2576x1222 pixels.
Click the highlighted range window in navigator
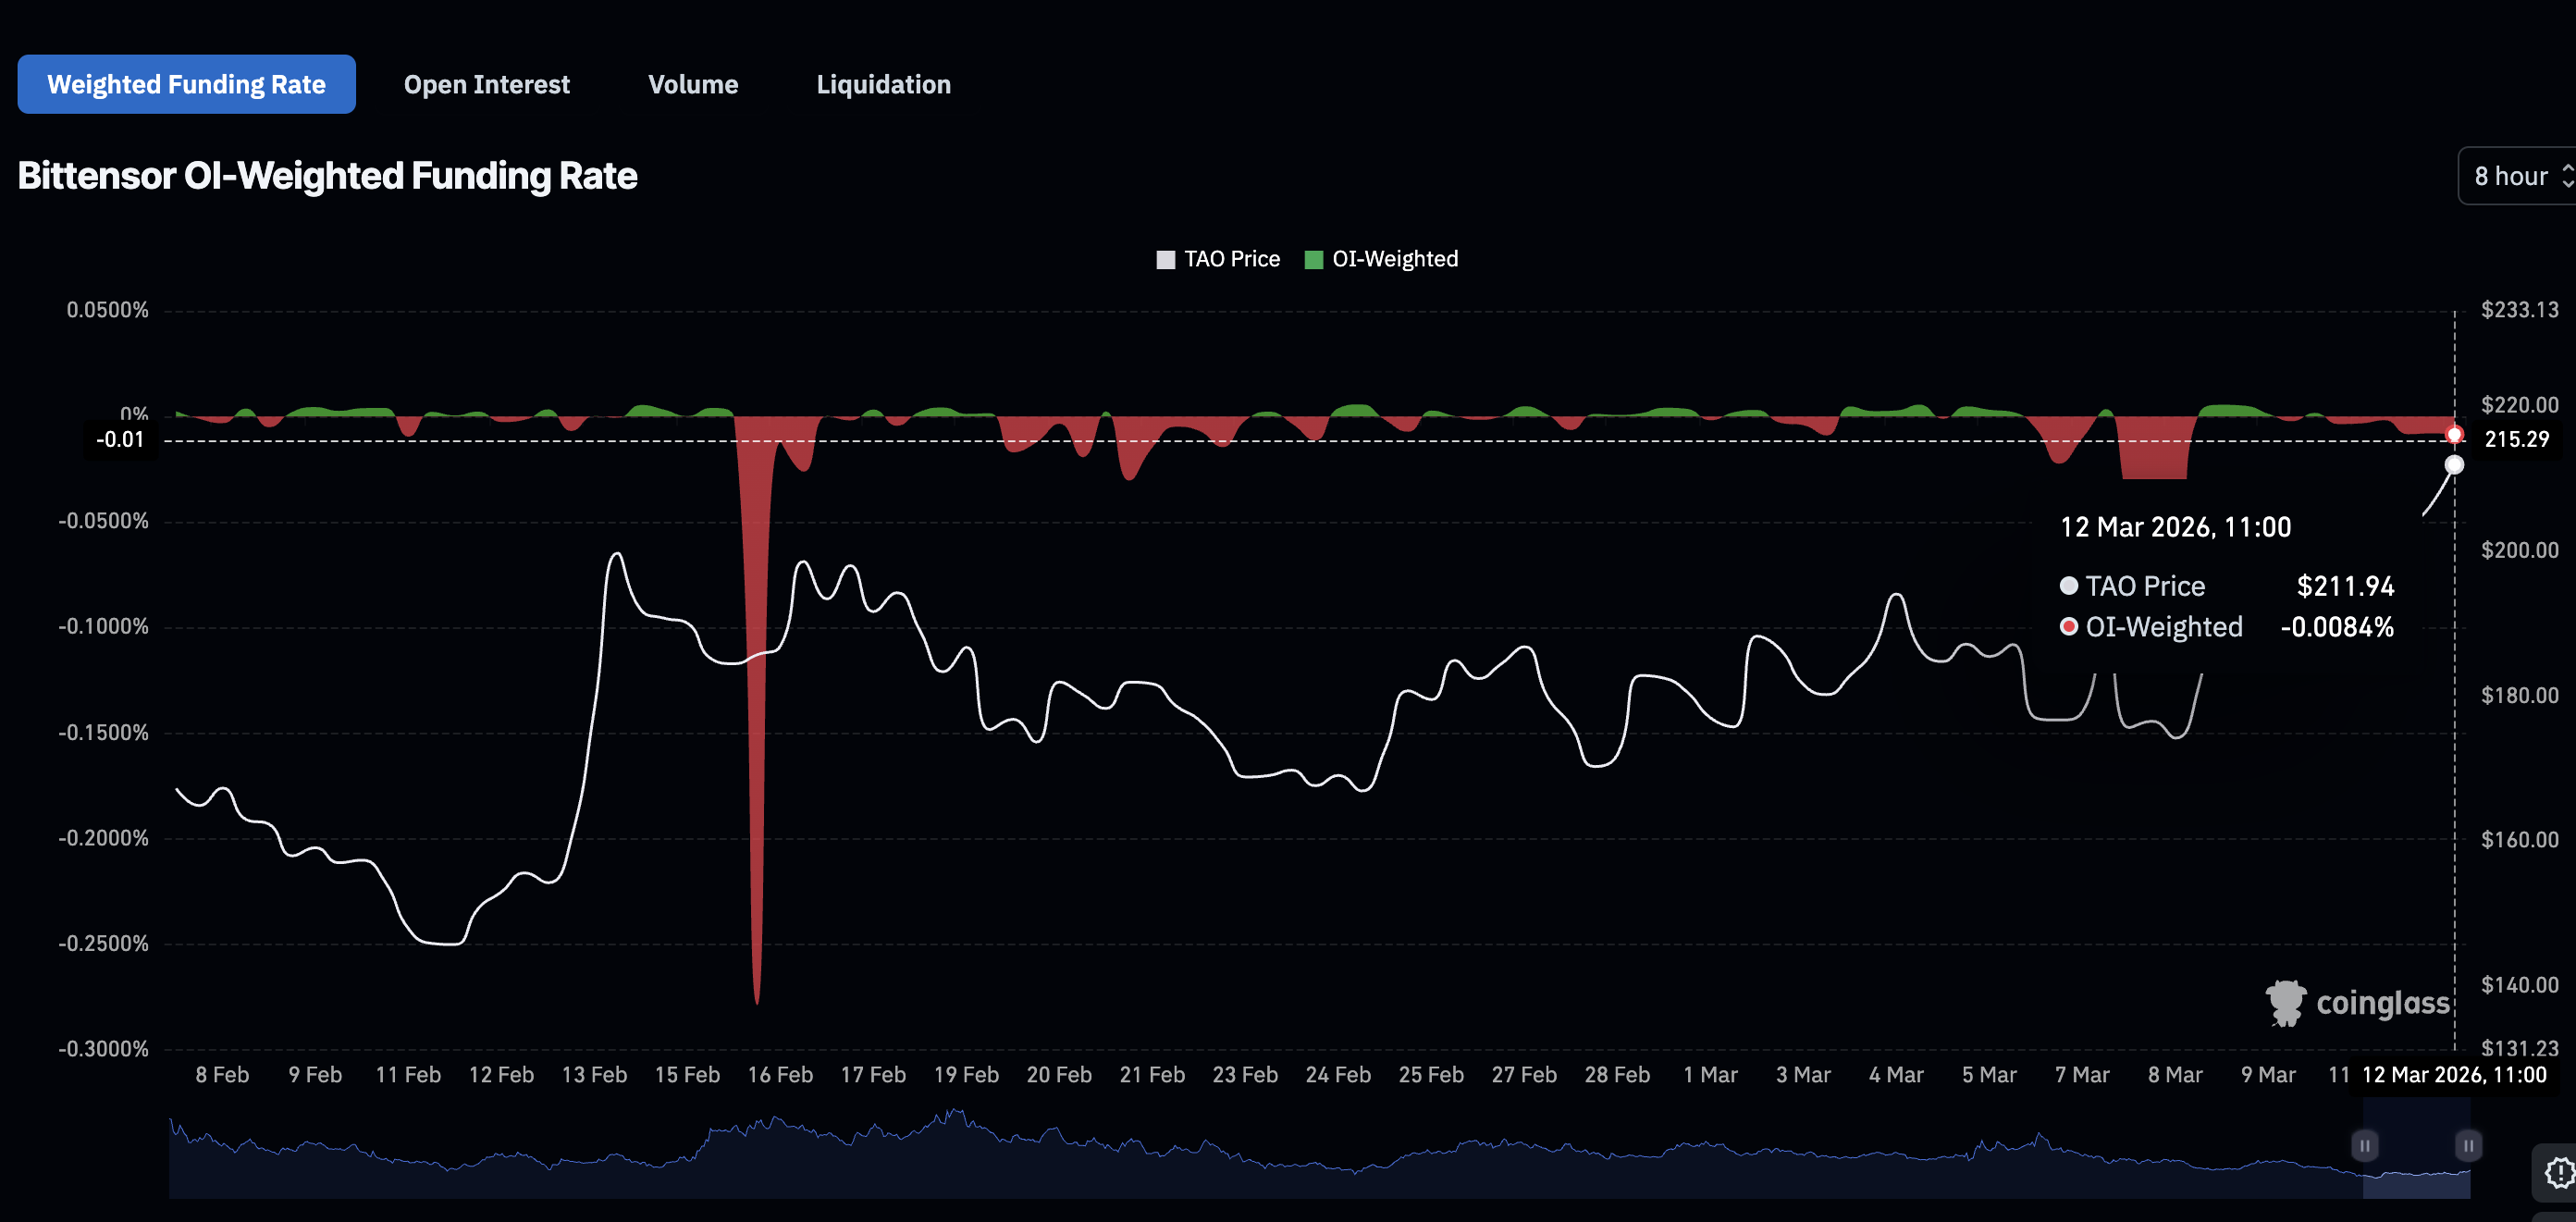pyautogui.click(x=2416, y=1170)
